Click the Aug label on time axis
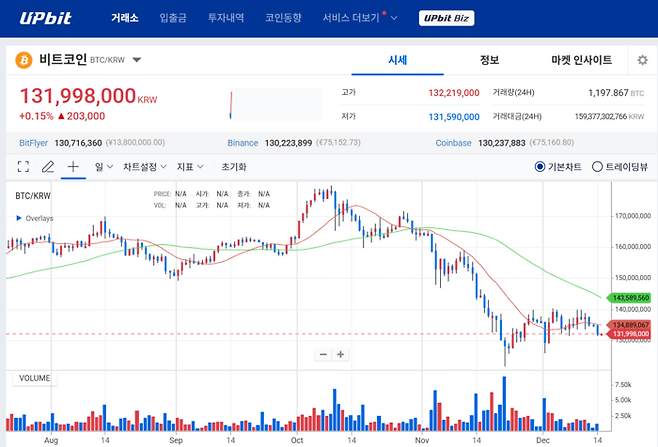 click(x=51, y=440)
